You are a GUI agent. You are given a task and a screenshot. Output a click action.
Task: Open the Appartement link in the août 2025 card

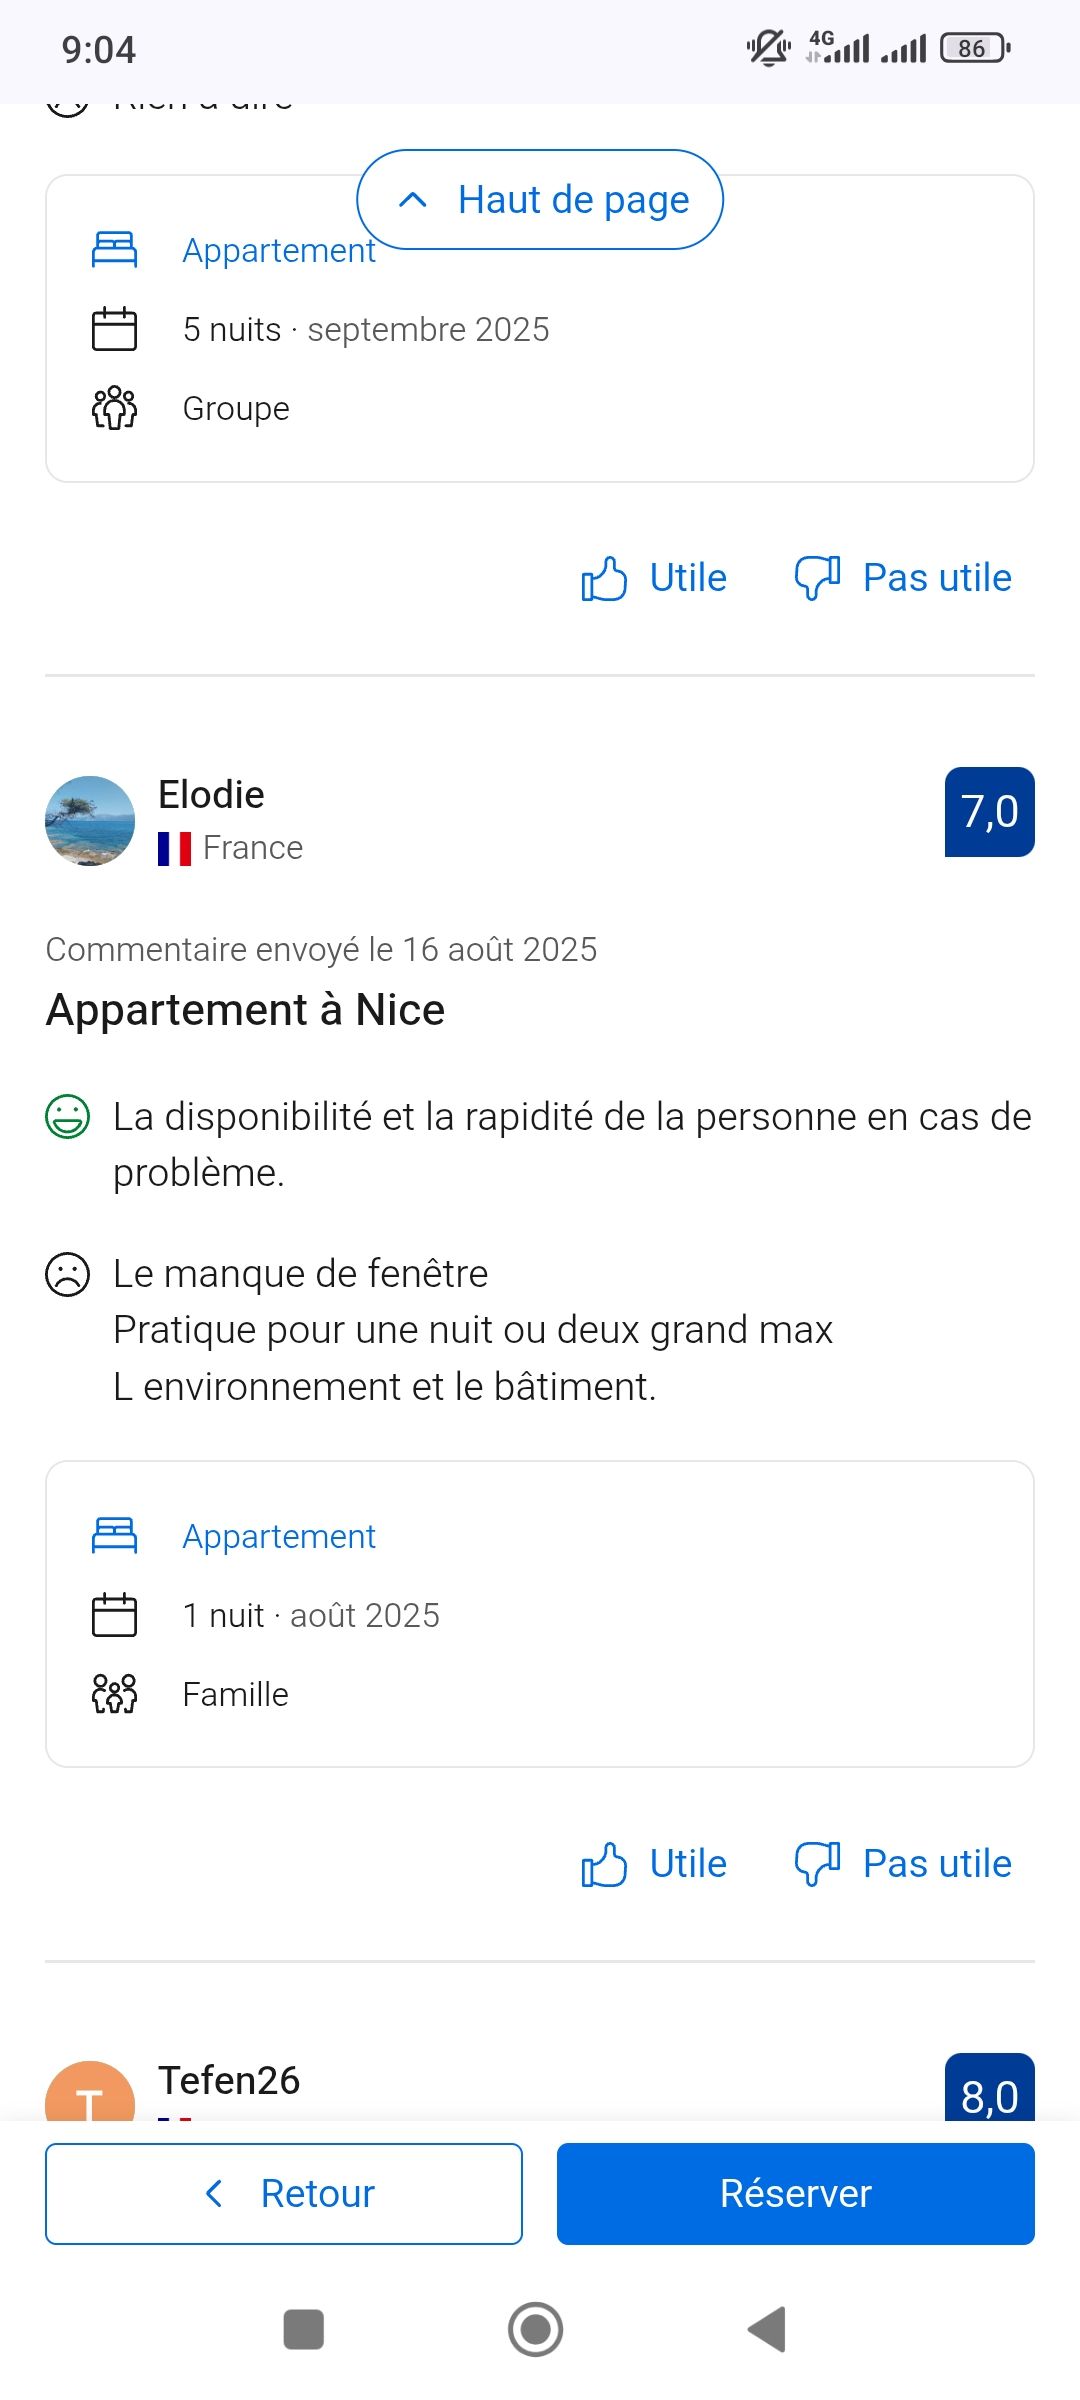pyautogui.click(x=279, y=1537)
